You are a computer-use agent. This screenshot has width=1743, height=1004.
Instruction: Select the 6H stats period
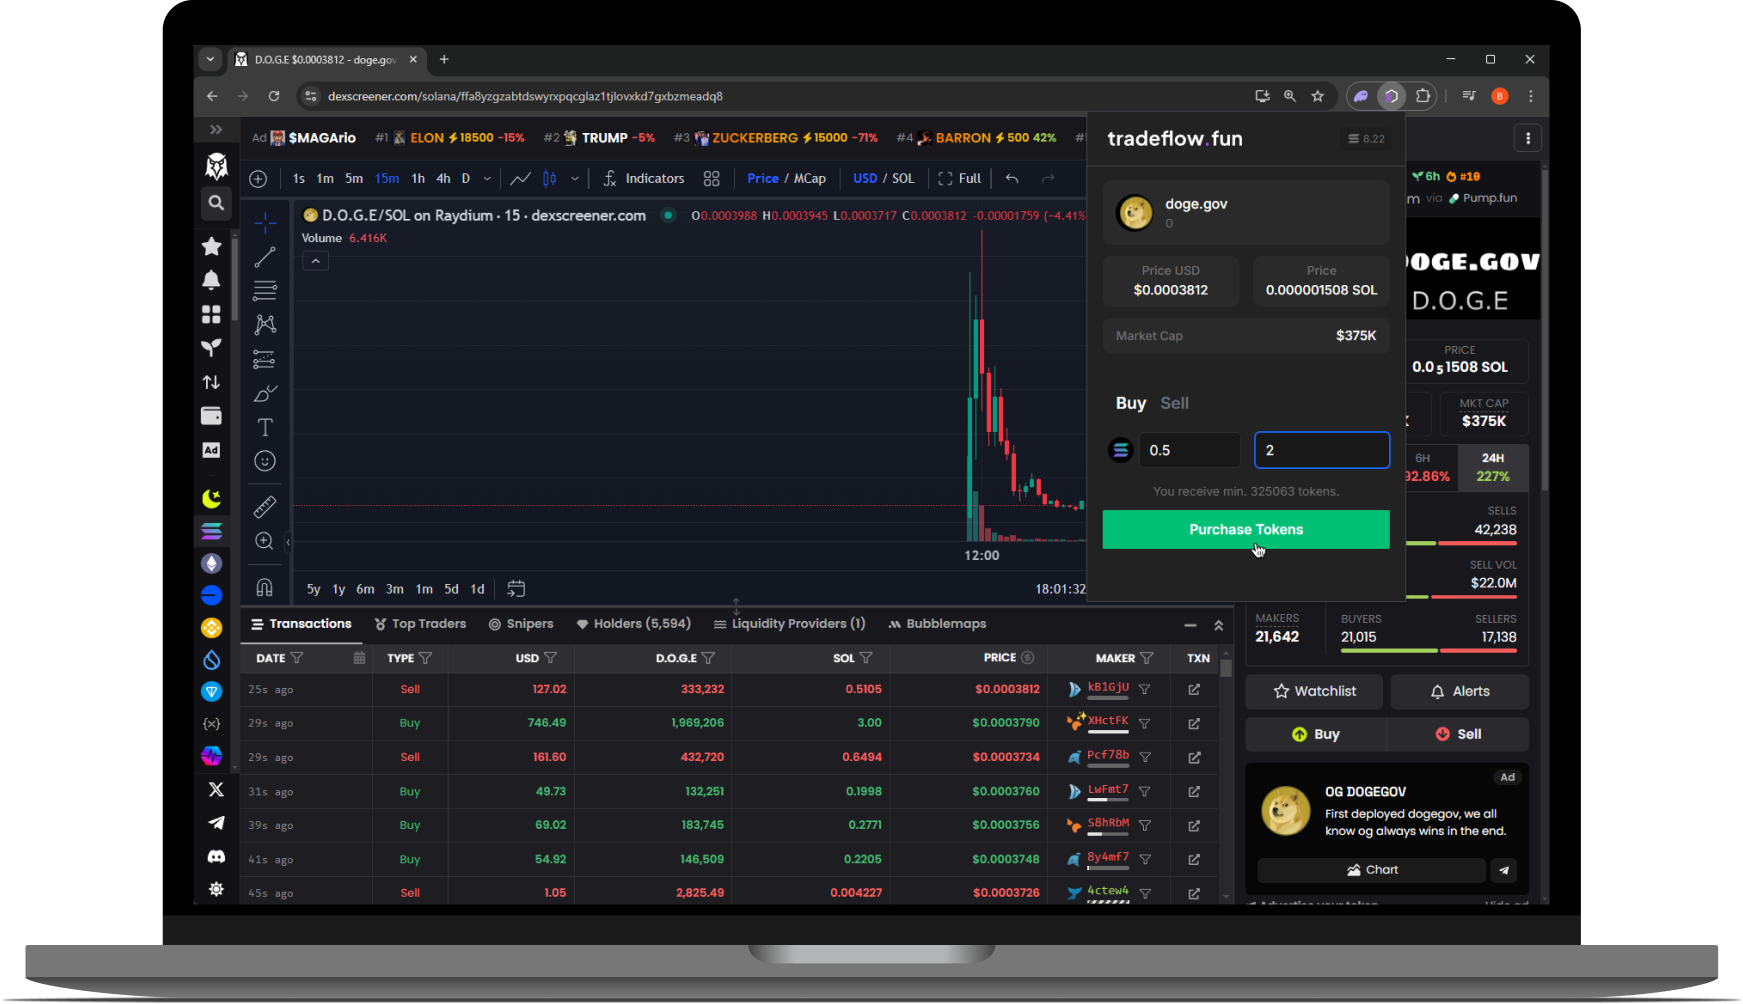coord(1424,467)
